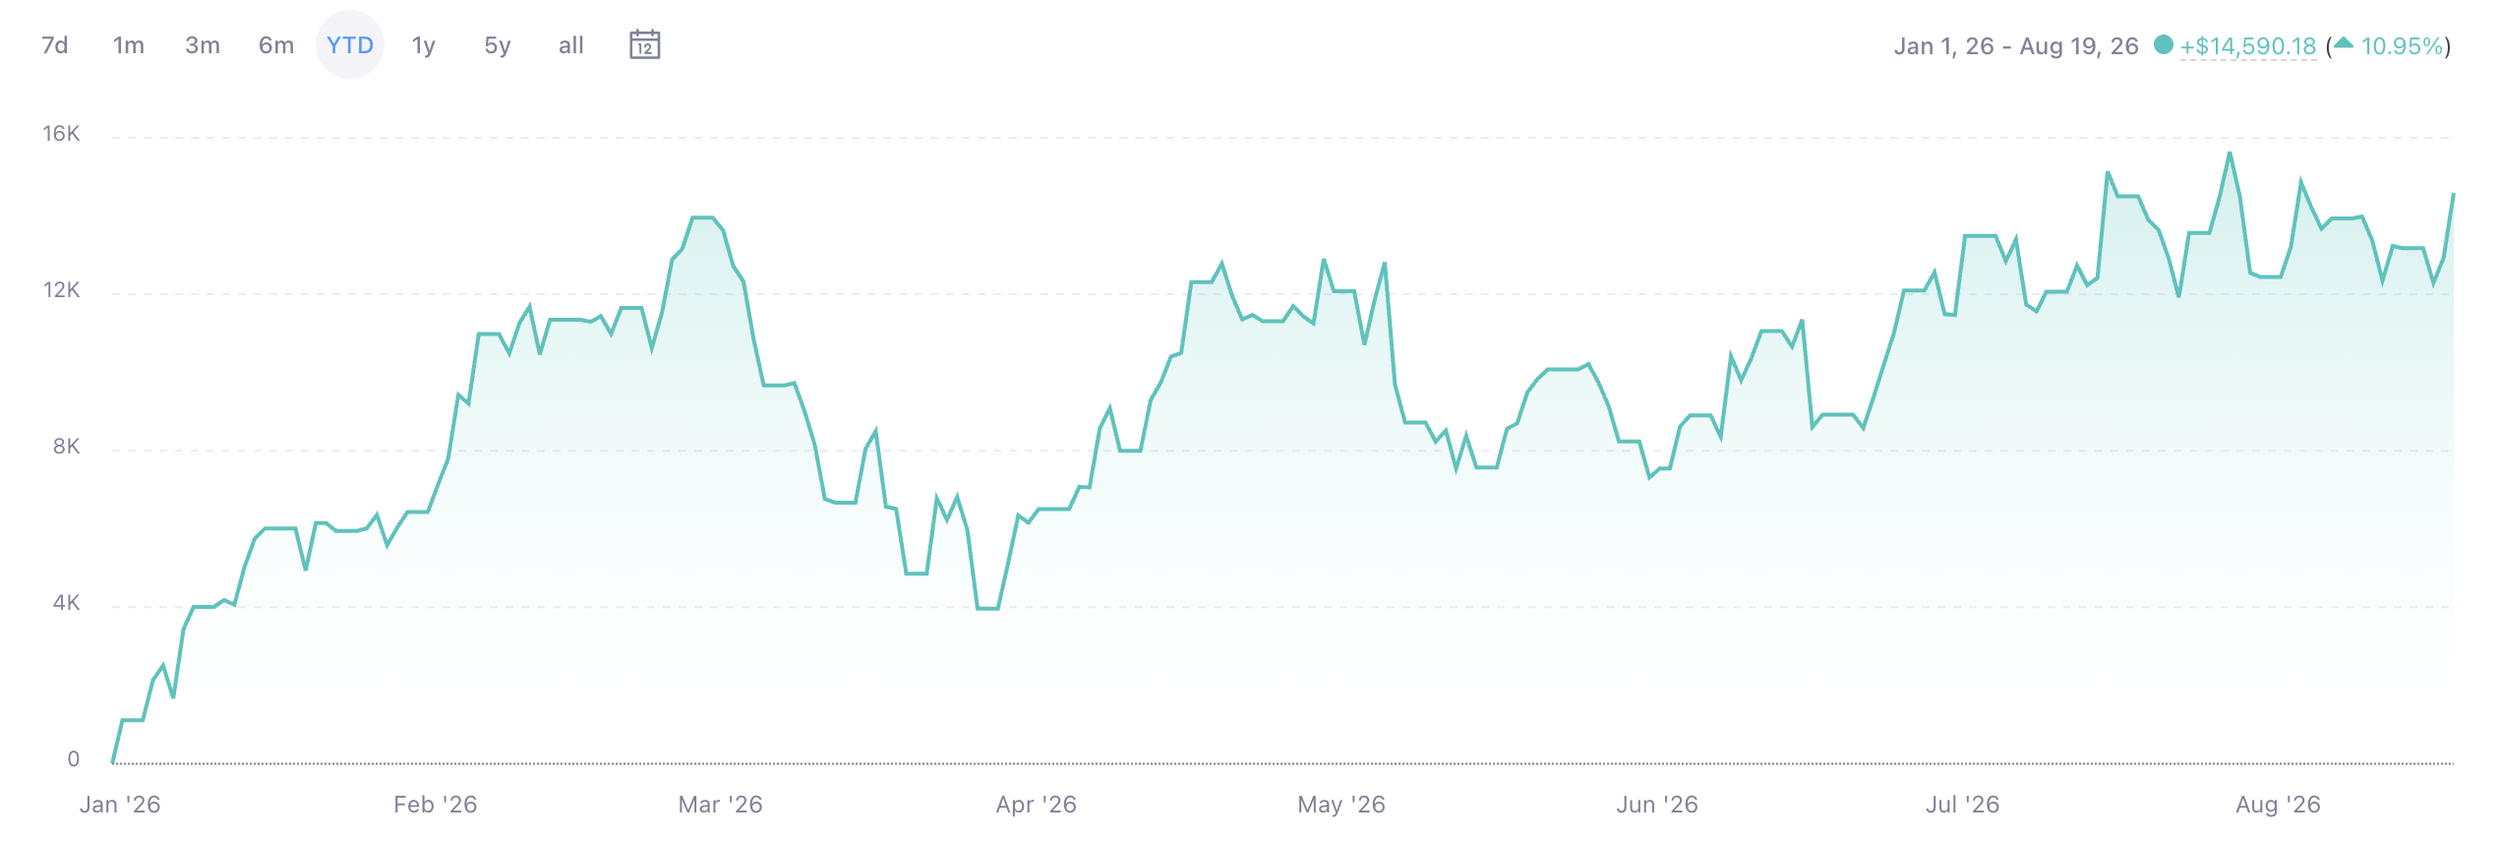Image resolution: width=2500 pixels, height=848 pixels.
Task: Choose the 5y time range
Action: (x=497, y=45)
